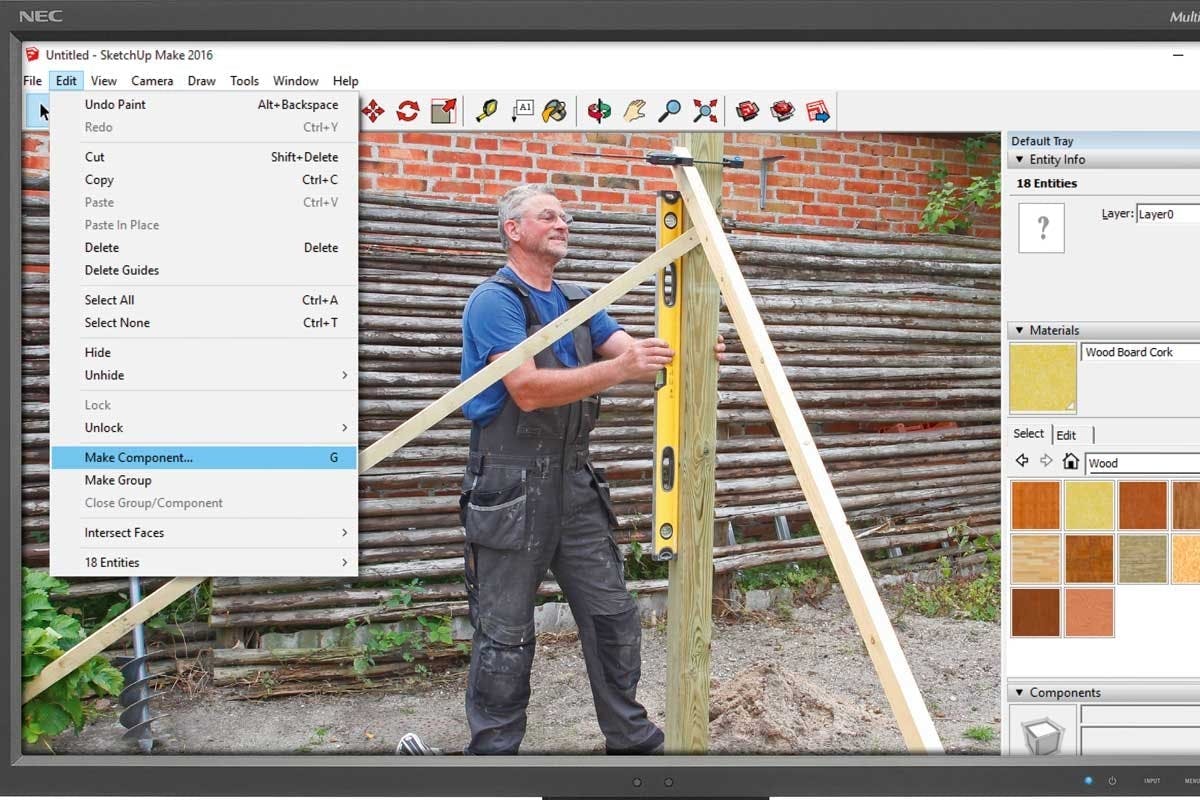Open the Unhide submenu
The width and height of the screenshot is (1200, 800).
105,375
